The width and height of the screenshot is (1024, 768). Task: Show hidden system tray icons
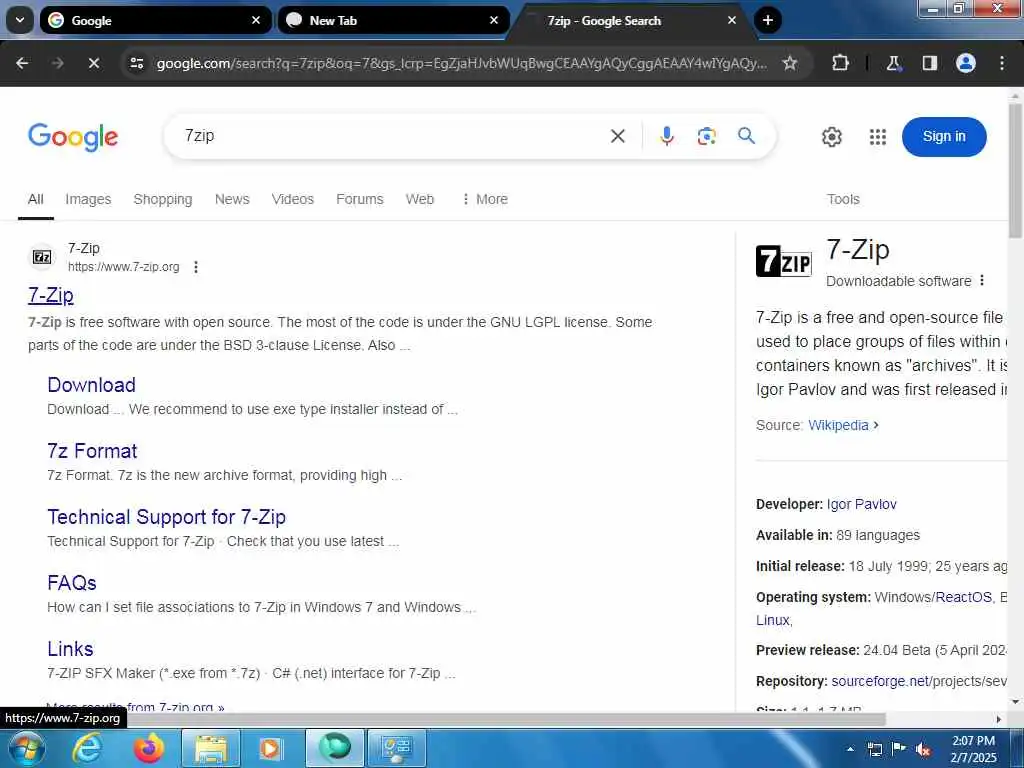[850, 749]
